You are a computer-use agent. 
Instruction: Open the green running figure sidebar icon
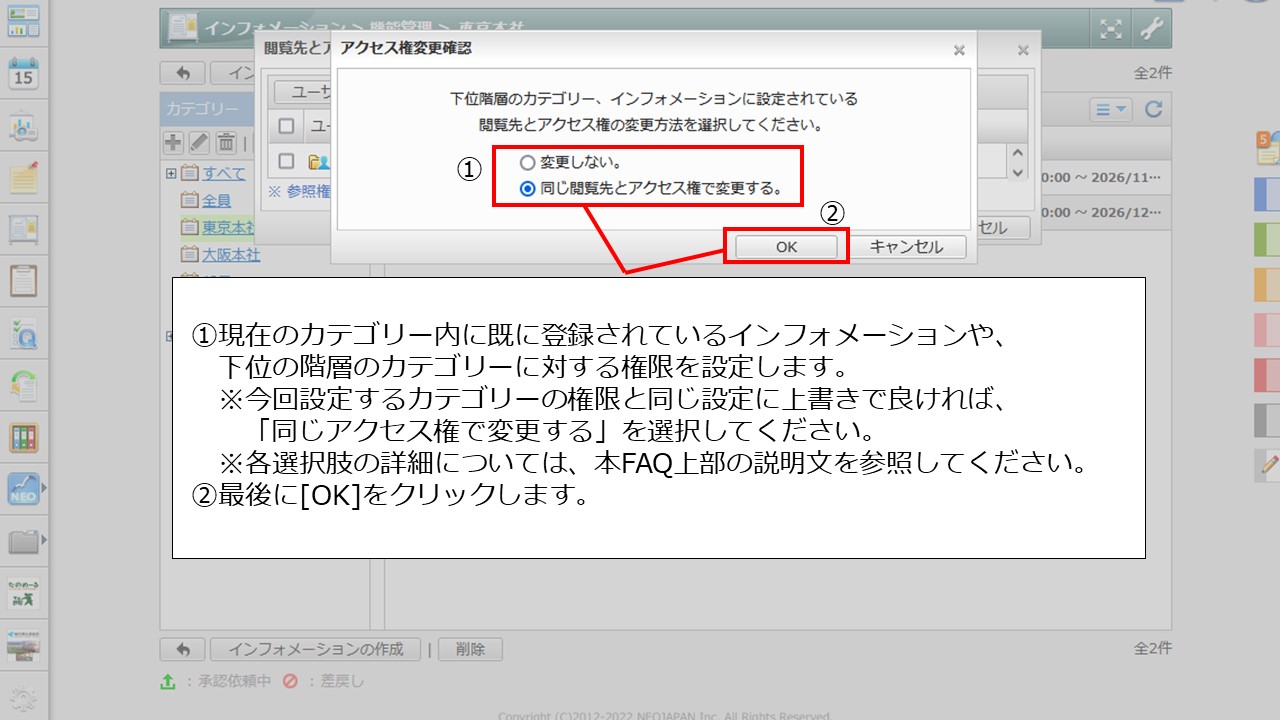pos(23,593)
